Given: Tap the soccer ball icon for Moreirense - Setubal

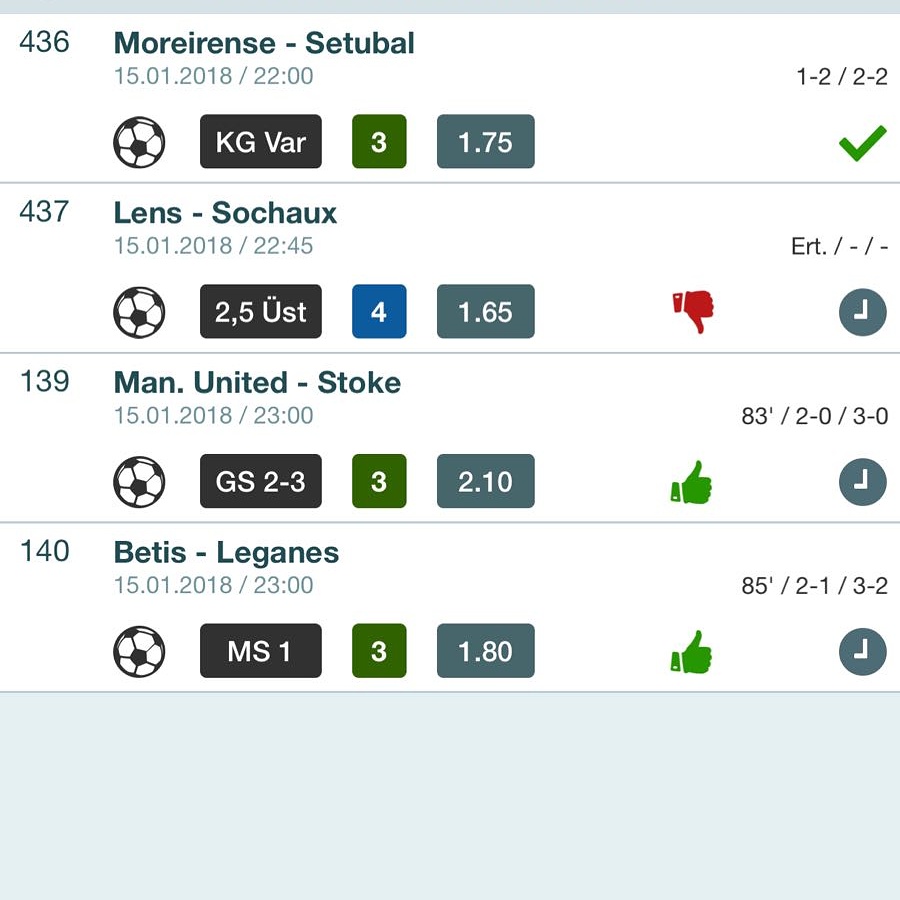Looking at the screenshot, I should (x=139, y=142).
